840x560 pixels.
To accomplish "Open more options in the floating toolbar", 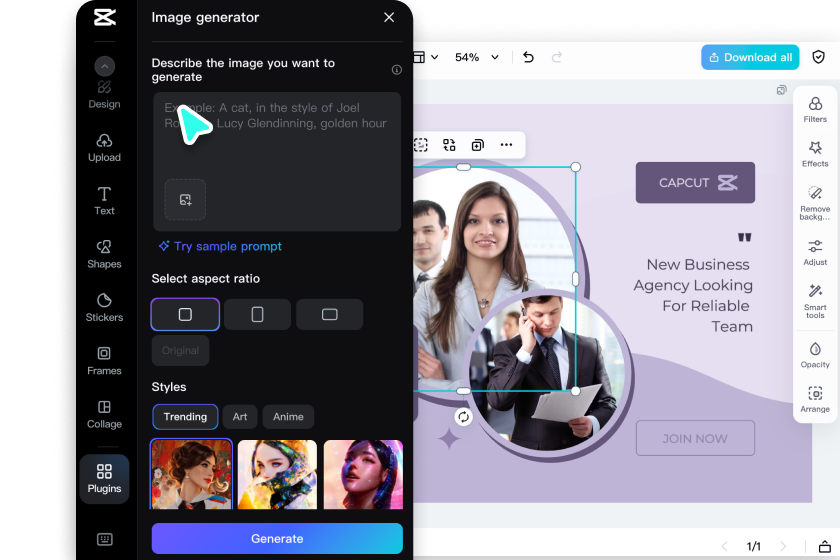I will [506, 145].
